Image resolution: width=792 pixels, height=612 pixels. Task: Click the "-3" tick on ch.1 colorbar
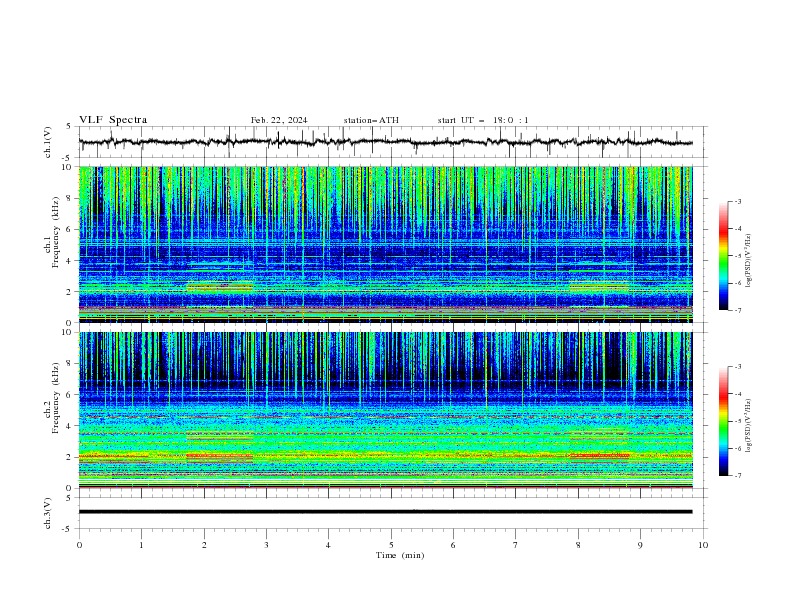(737, 201)
